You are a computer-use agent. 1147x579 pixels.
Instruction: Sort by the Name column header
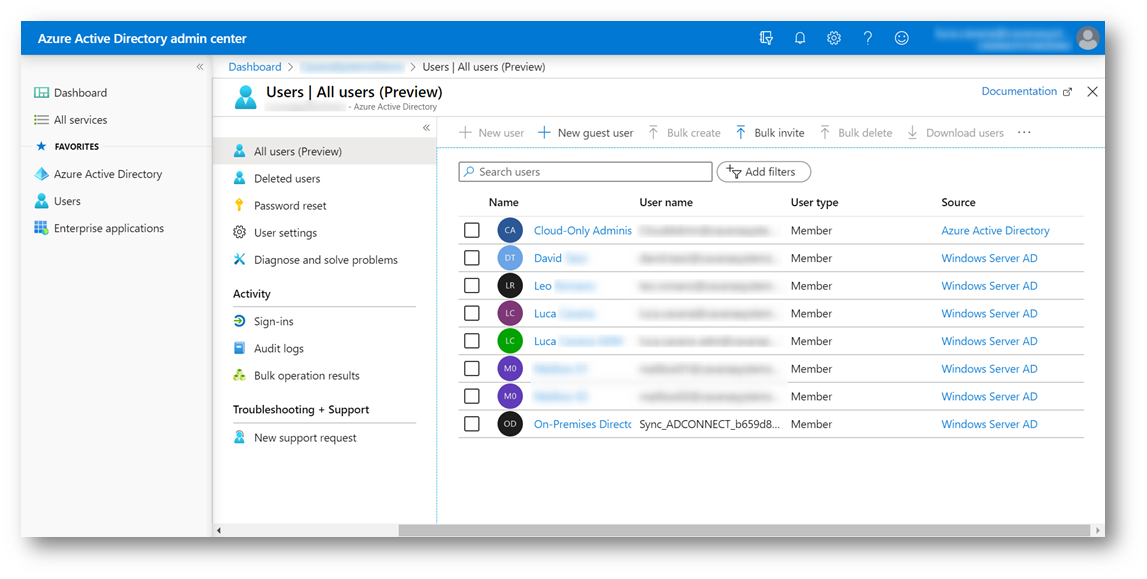pos(503,203)
